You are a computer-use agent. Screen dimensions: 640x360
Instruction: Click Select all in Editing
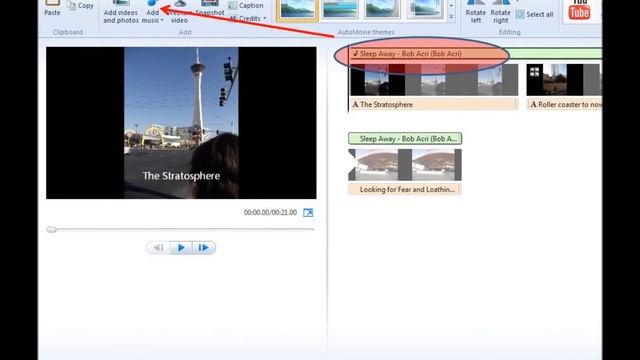point(535,15)
